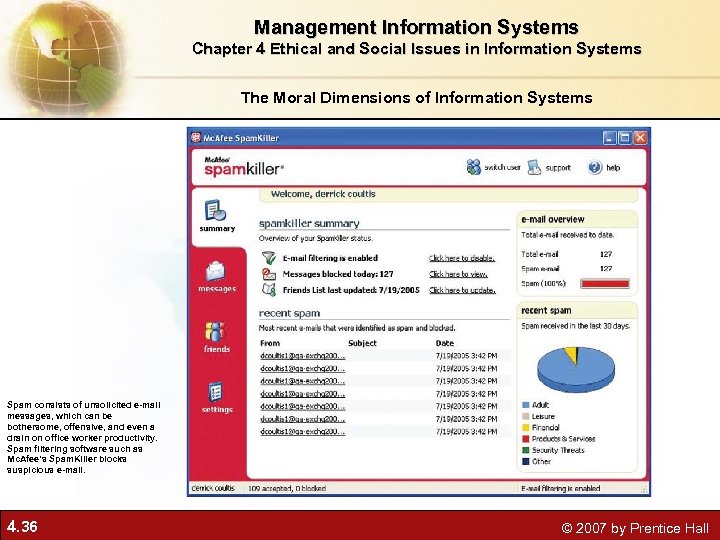Viewport: 720px width, 540px height.
Task: Click the Leisure legend color square
Action: pos(526,416)
